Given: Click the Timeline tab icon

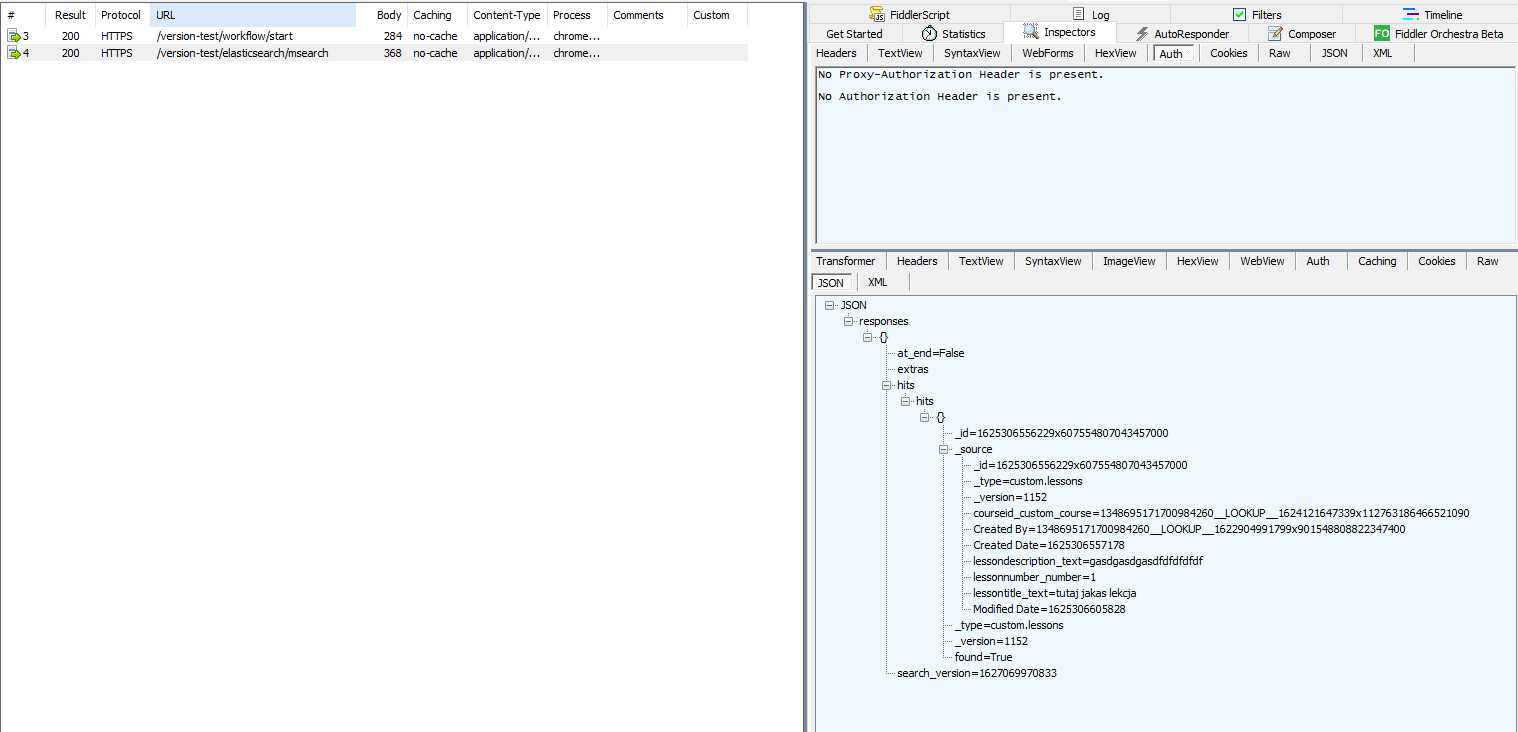Looking at the screenshot, I should tap(1410, 14).
